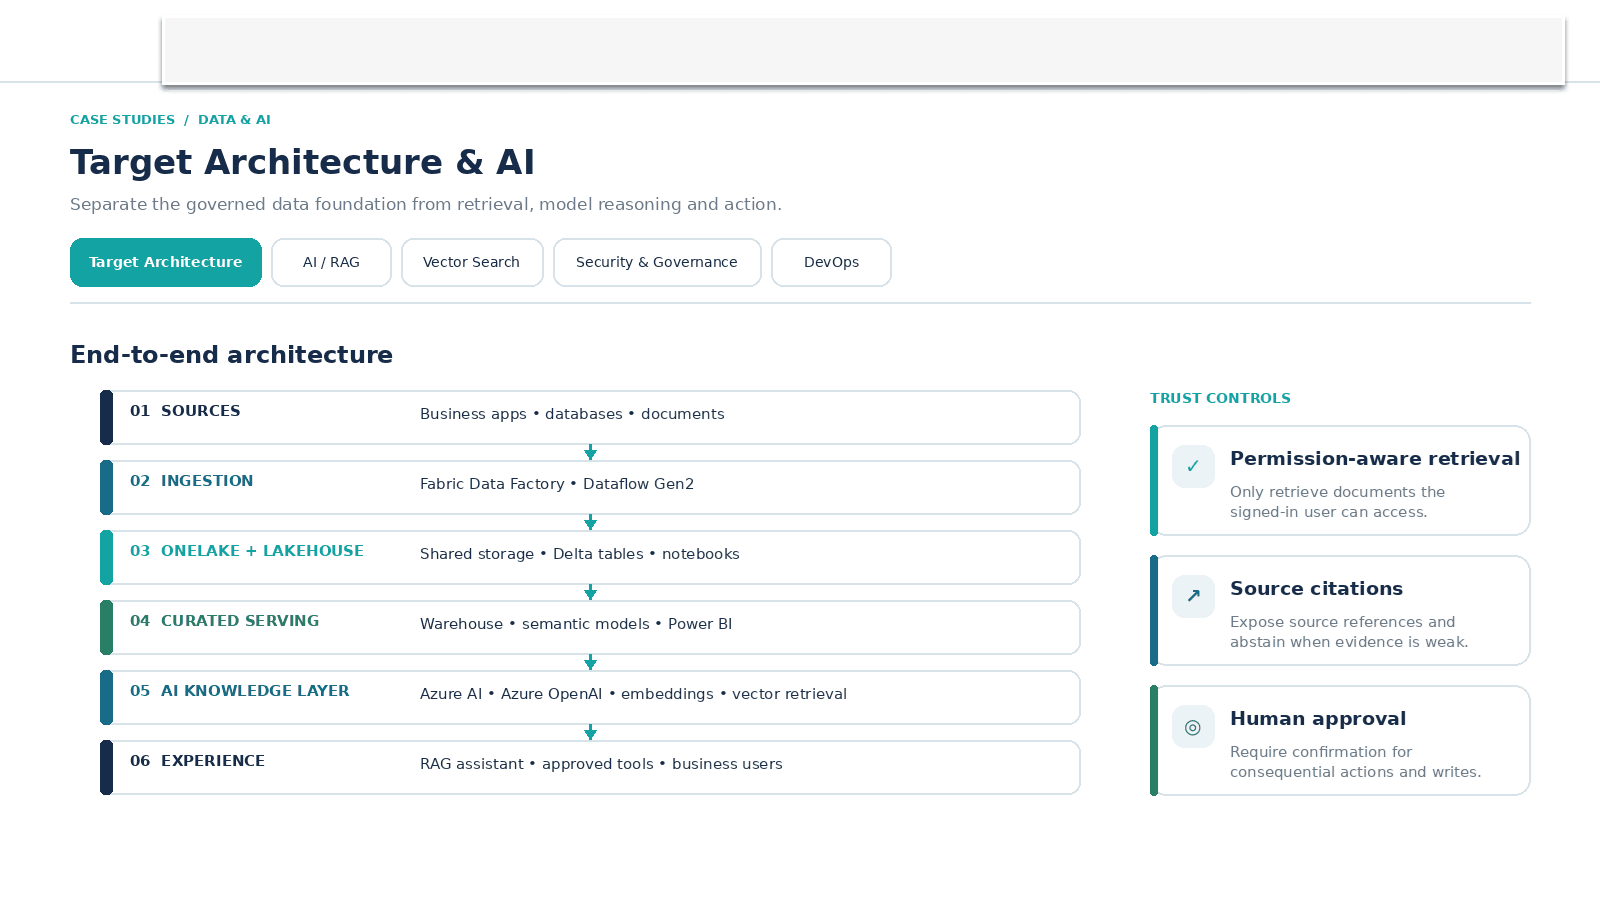This screenshot has width=1600, height=913.
Task: Click the TRUST CONTROLS section label
Action: [1220, 398]
